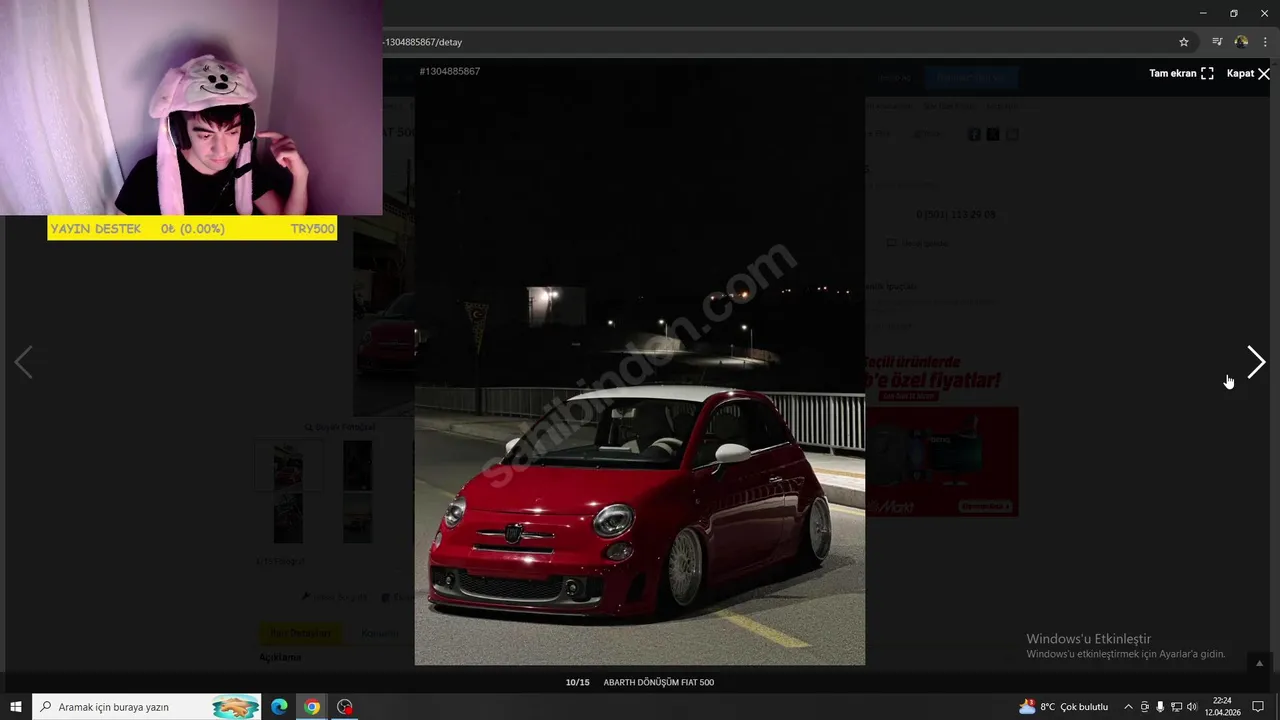Open the Chrome profile avatar

[x=1241, y=42]
